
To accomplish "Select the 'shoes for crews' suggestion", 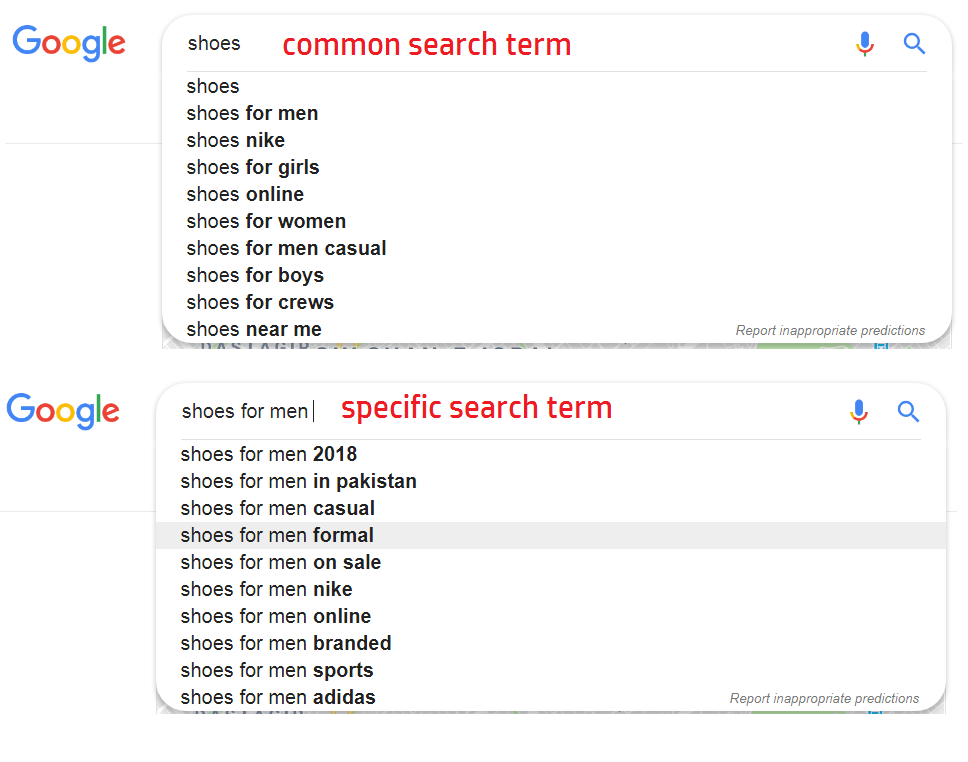I will tap(260, 302).
